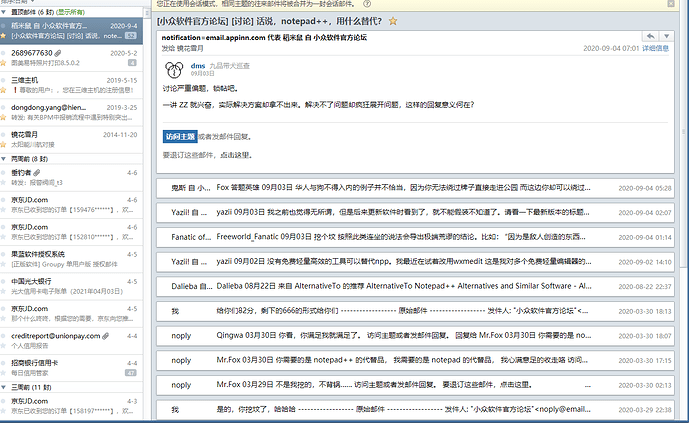Toggle read status dot of dongdong.yang mail
Image resolution: width=689 pixels, height=423 pixels.
point(3,107)
